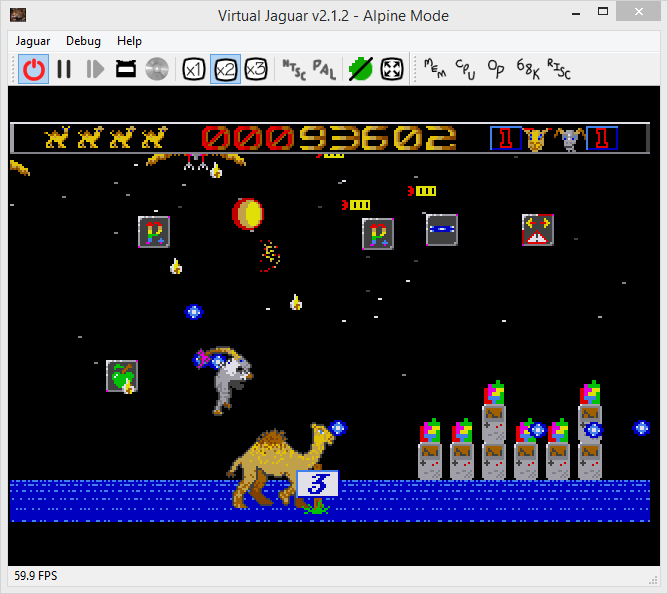Toggle the emulator power button

click(x=34, y=69)
